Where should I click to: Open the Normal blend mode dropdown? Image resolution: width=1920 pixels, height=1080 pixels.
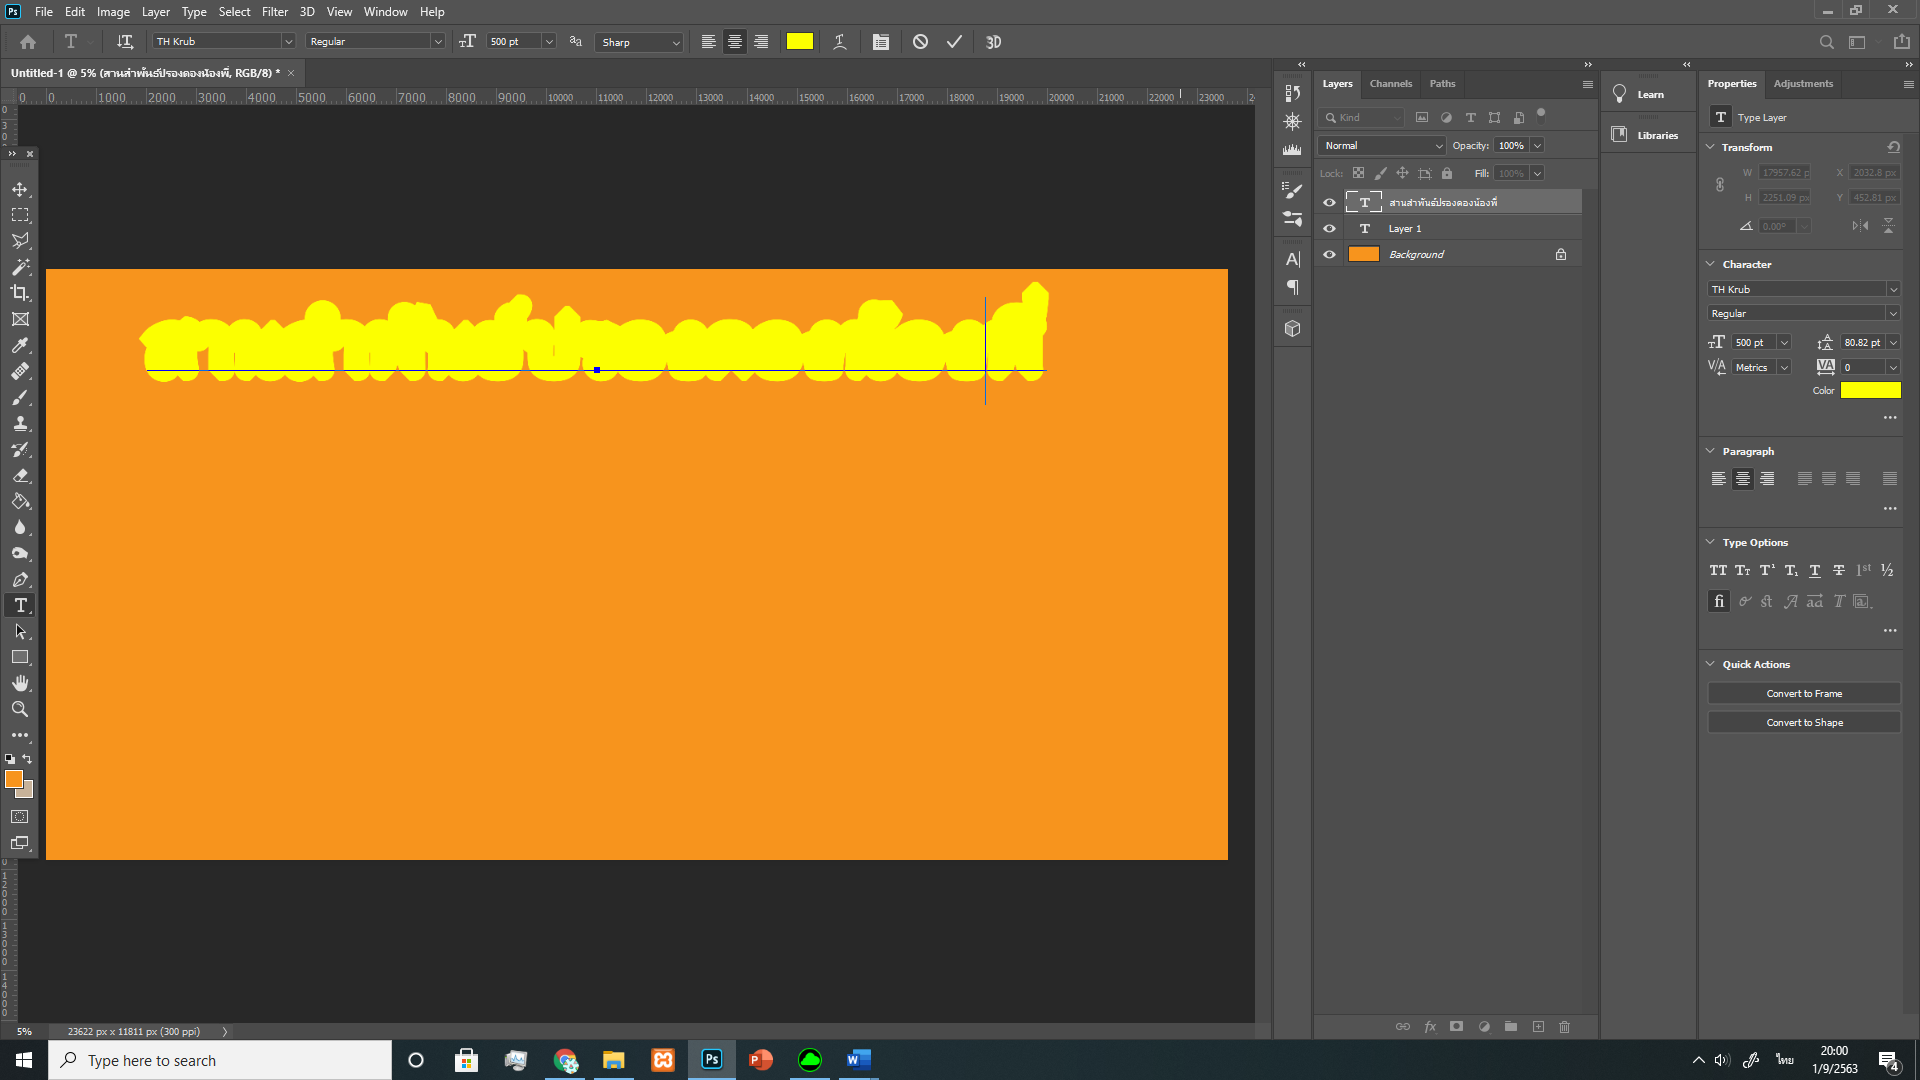[x=1382, y=145]
